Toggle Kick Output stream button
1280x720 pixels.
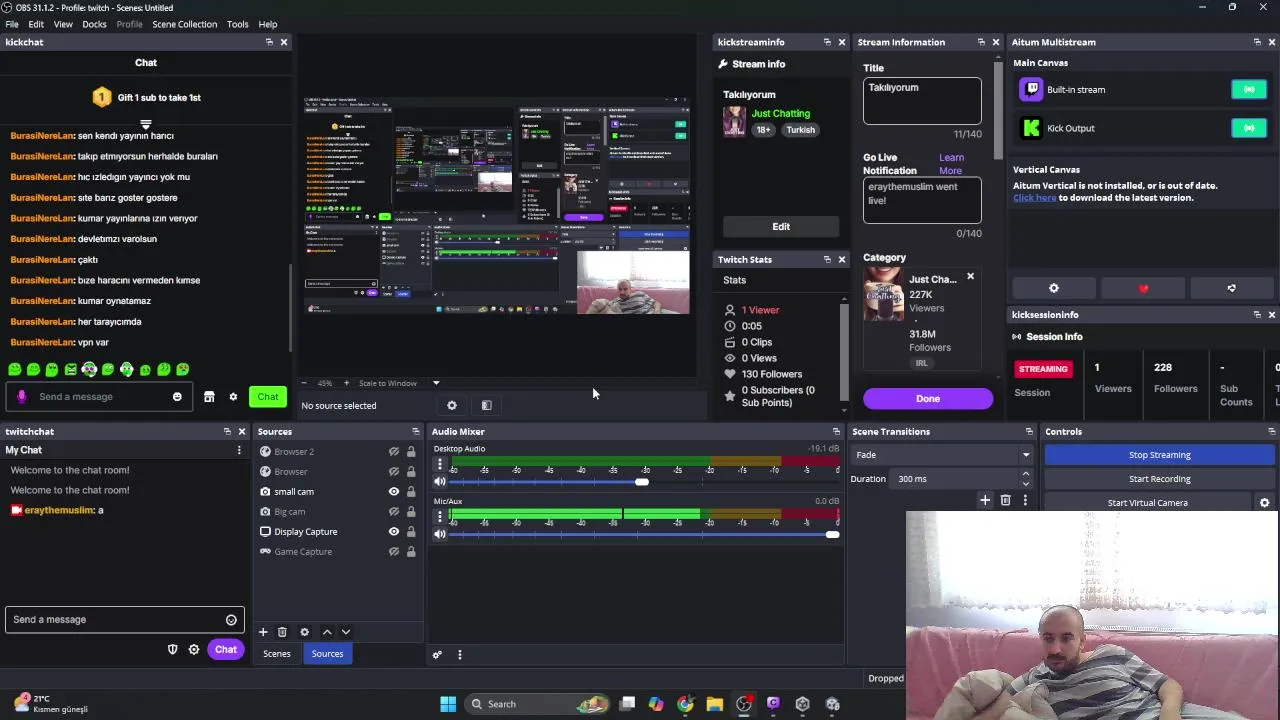(1249, 128)
